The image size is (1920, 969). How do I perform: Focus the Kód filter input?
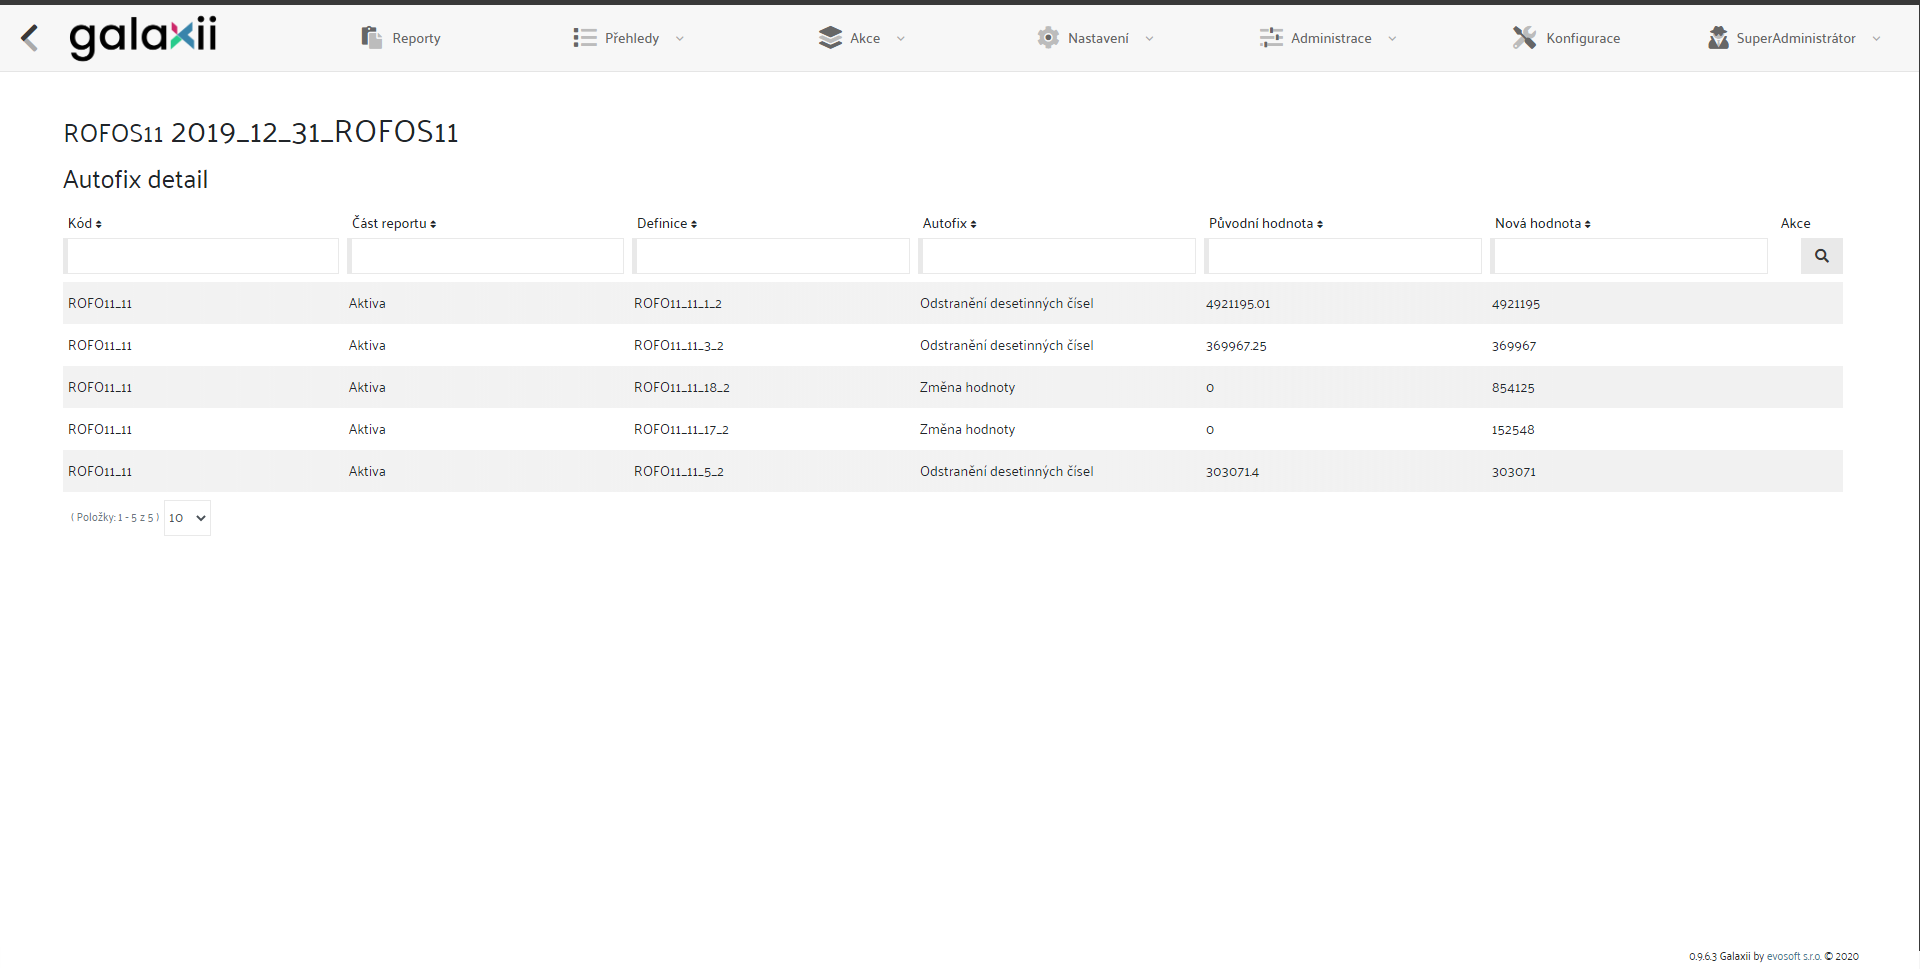pyautogui.click(x=203, y=256)
